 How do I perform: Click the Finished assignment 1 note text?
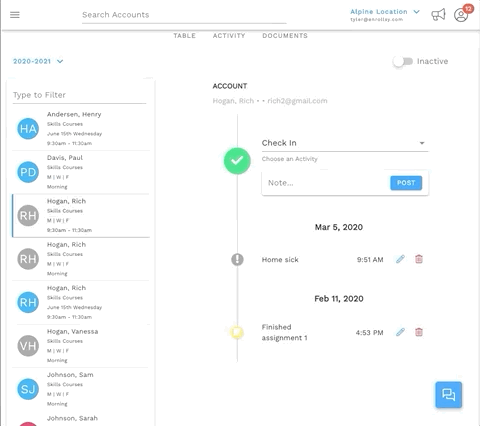click(x=284, y=332)
